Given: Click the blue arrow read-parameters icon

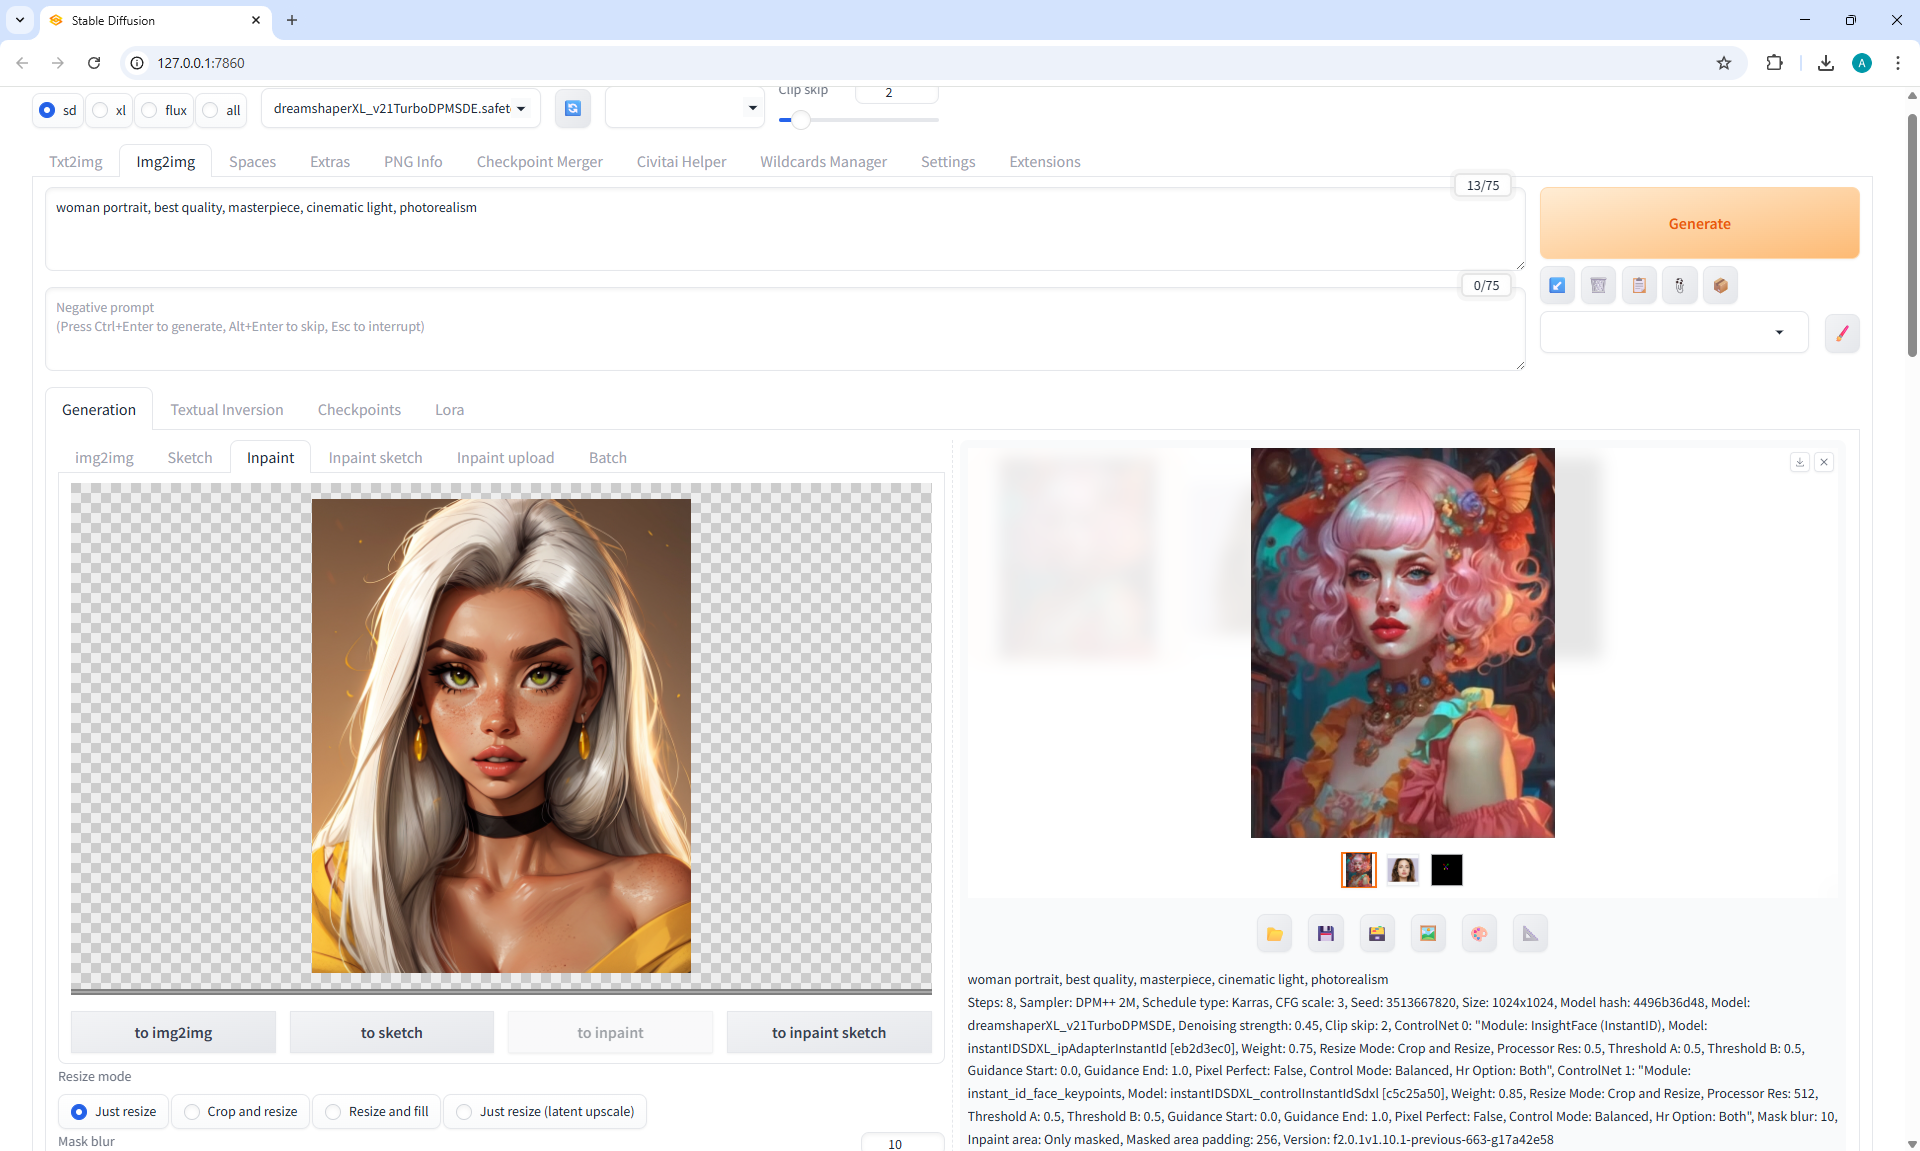Looking at the screenshot, I should [x=1557, y=286].
